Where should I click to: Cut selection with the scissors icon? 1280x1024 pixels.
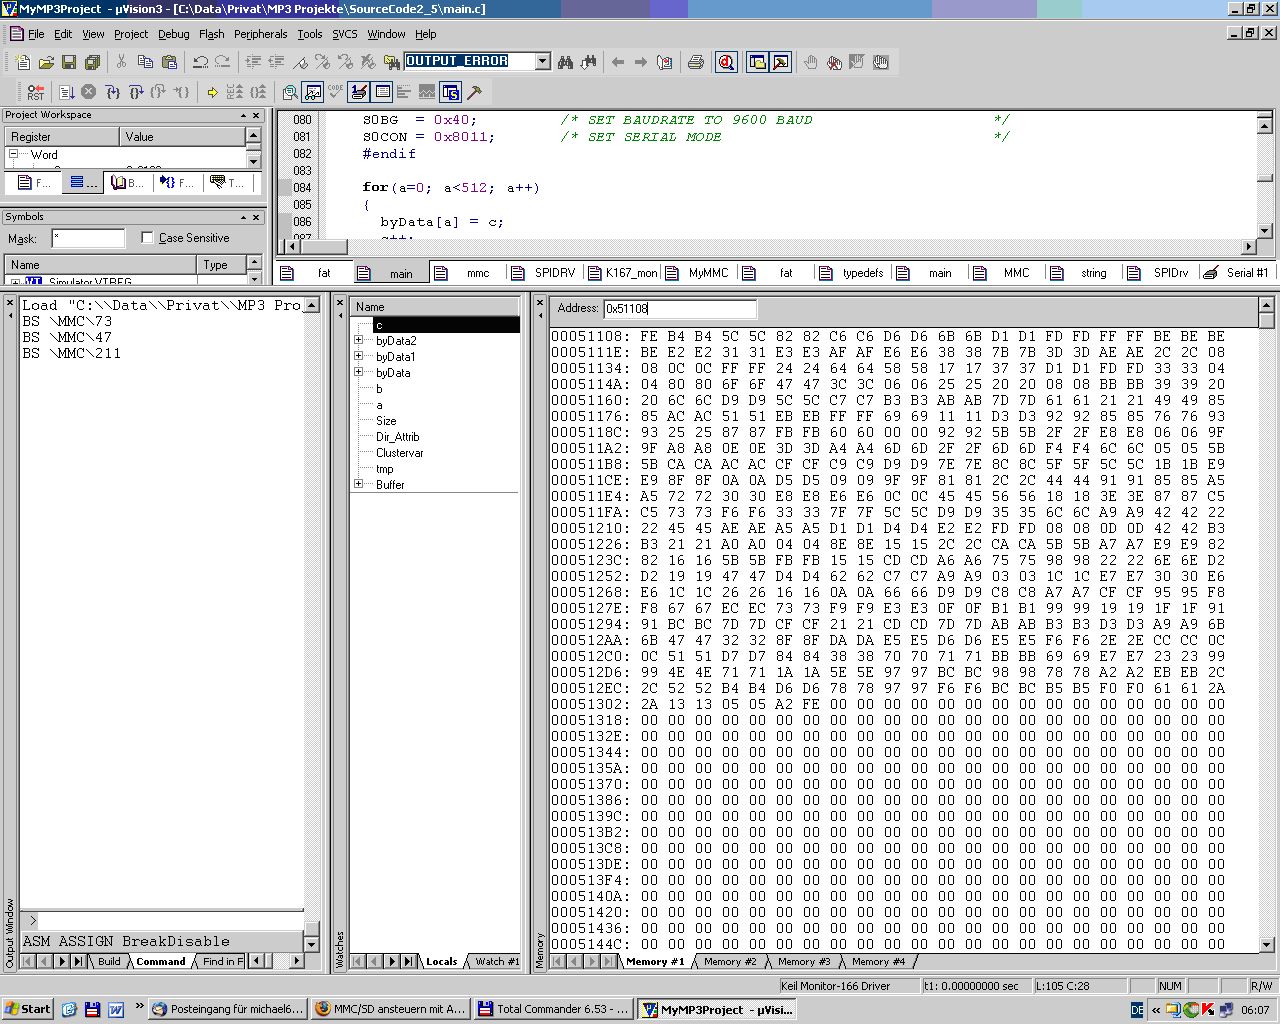coord(121,62)
